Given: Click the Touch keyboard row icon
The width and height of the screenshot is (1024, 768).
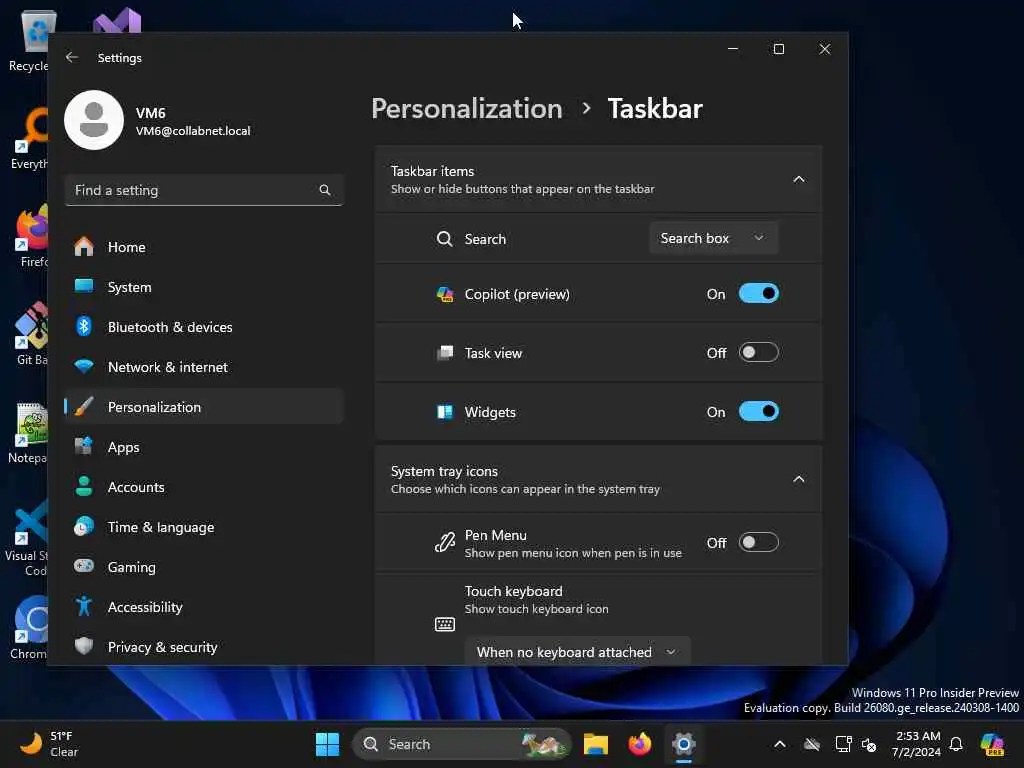Looking at the screenshot, I should tap(445, 624).
